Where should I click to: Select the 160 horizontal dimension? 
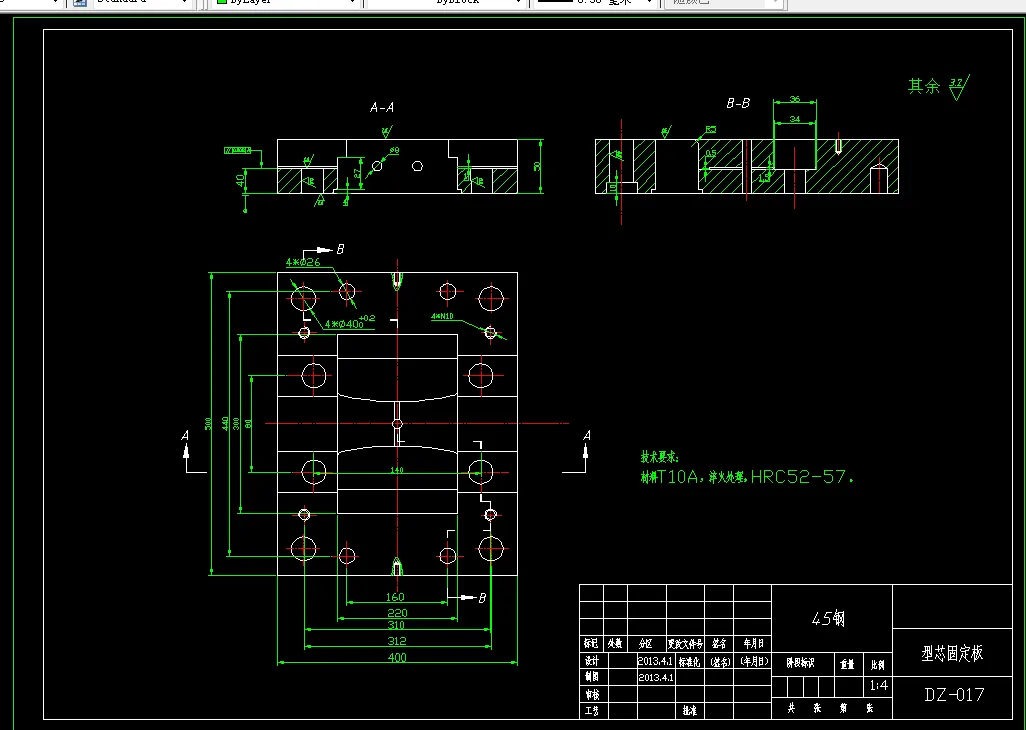point(395,597)
